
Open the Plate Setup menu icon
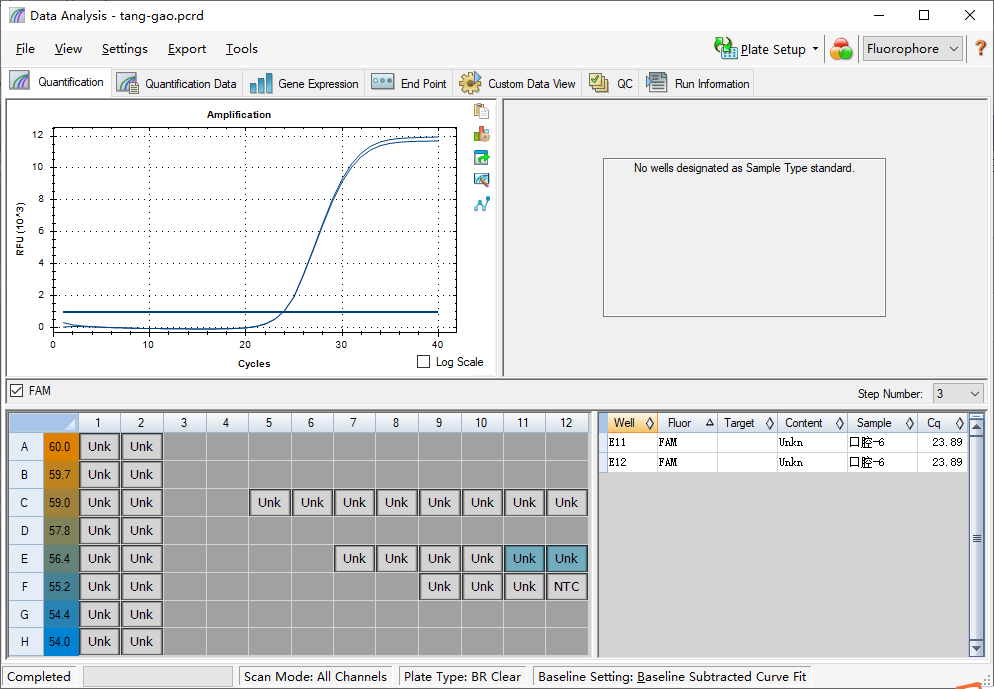coord(725,48)
